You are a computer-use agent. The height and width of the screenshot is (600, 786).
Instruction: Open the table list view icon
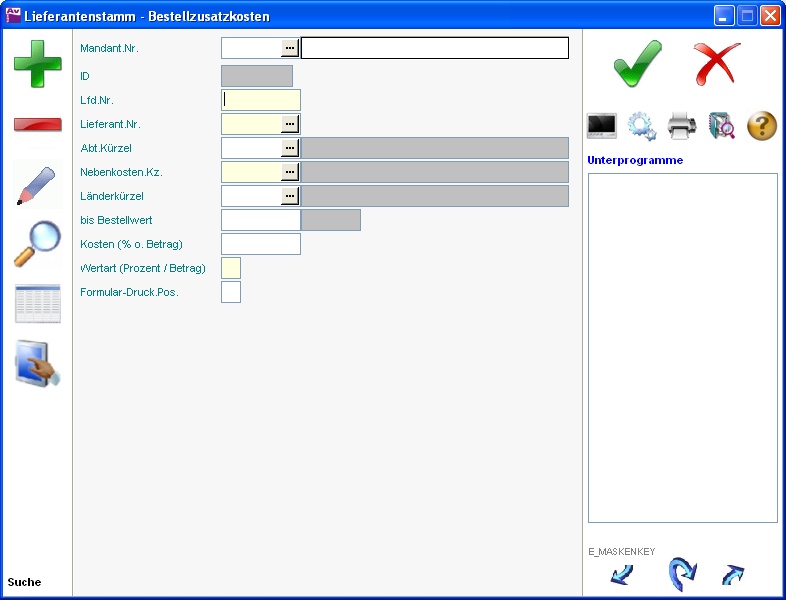37,304
